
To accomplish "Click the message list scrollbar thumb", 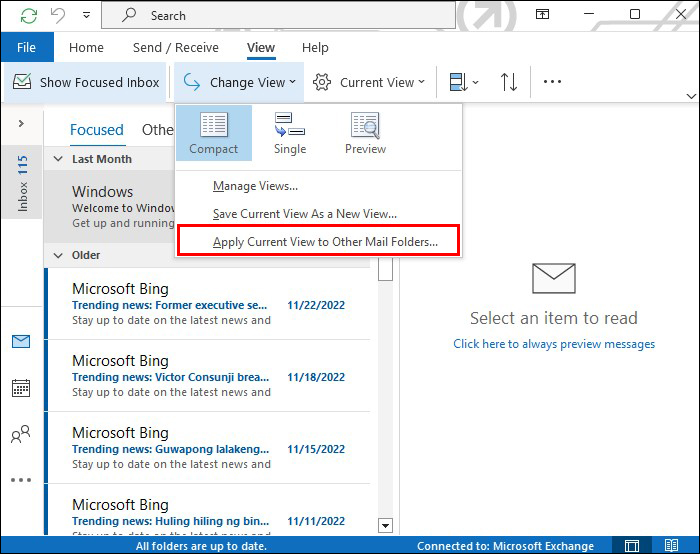I will (x=385, y=270).
